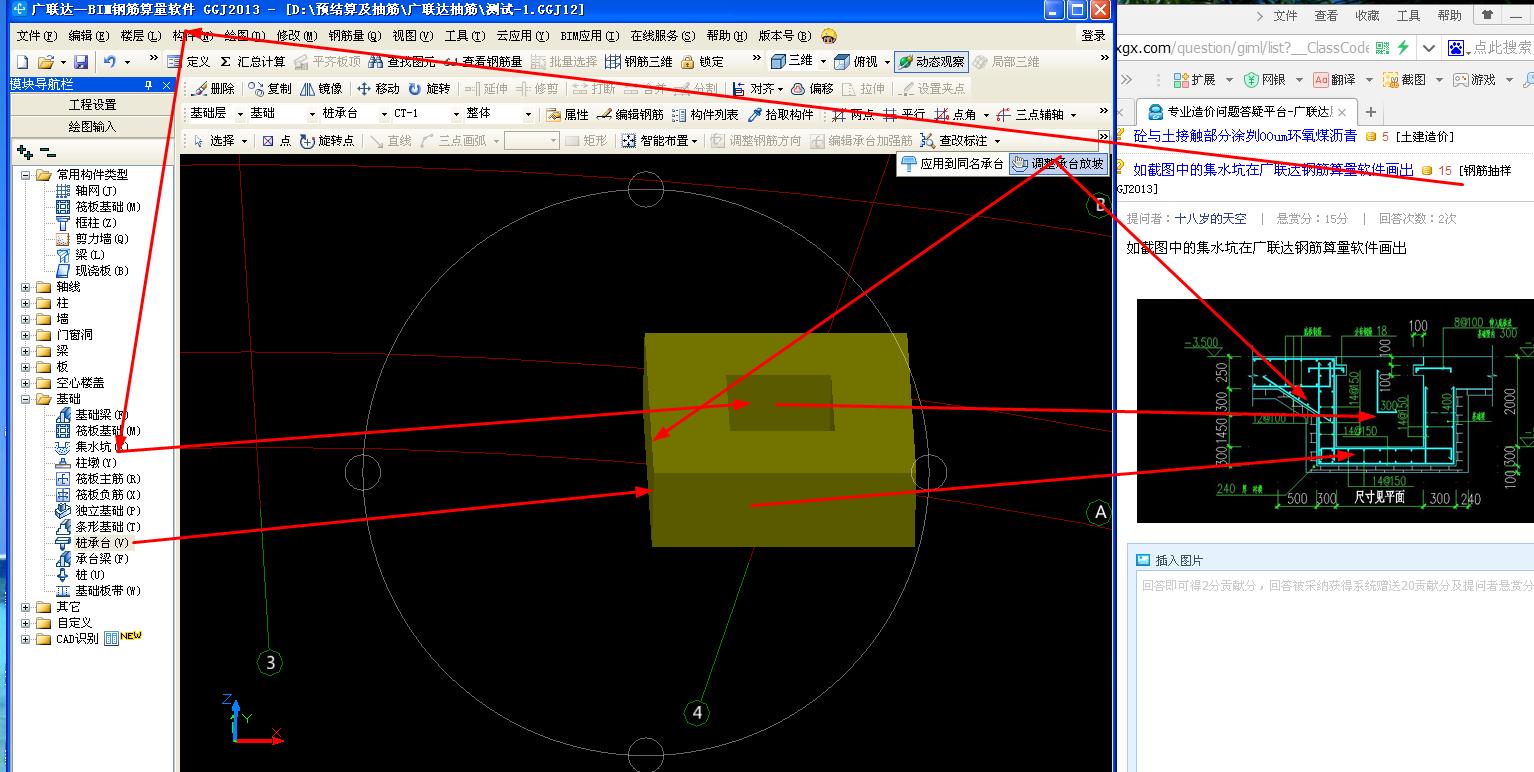Open the CT-1 component dropdown
The image size is (1534, 772).
456,115
